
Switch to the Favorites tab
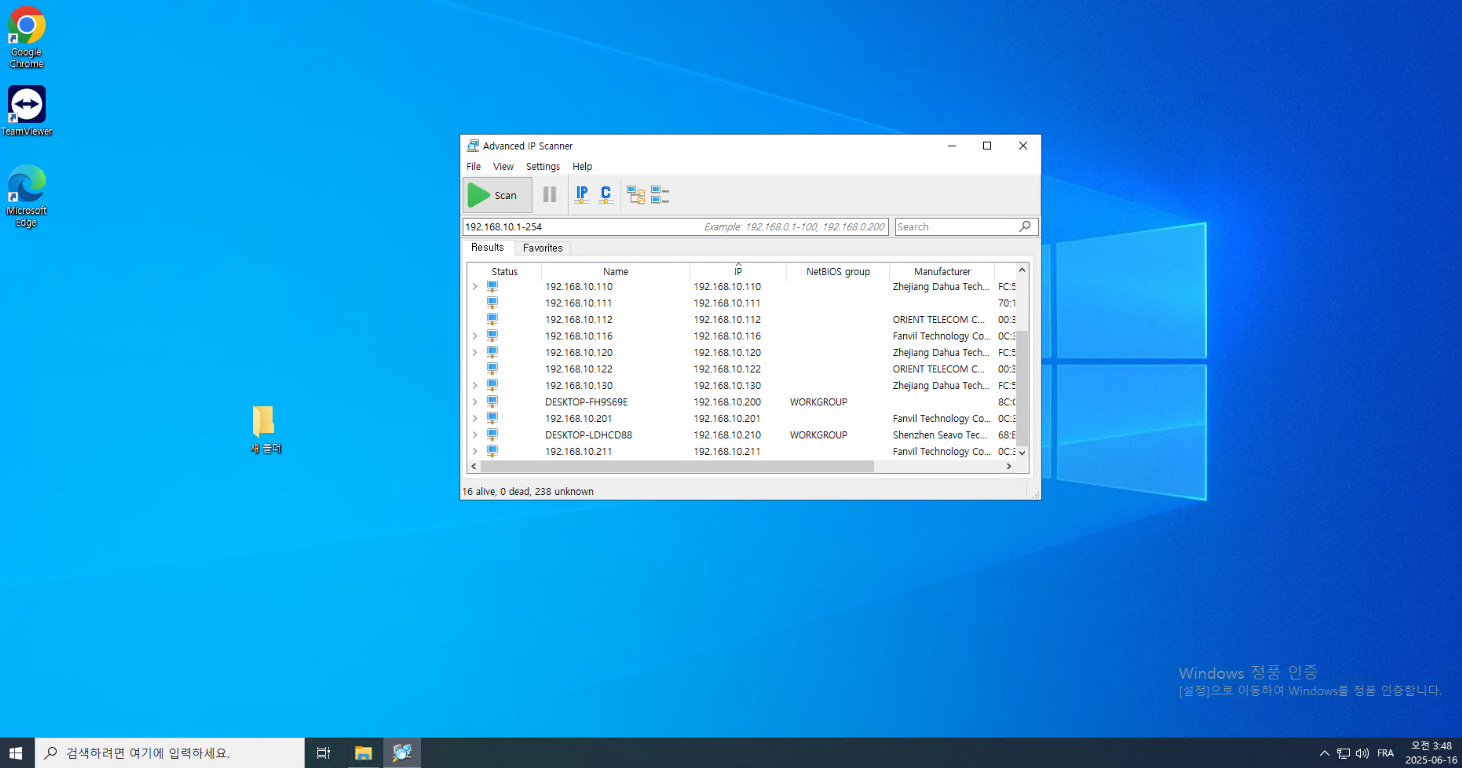click(543, 248)
